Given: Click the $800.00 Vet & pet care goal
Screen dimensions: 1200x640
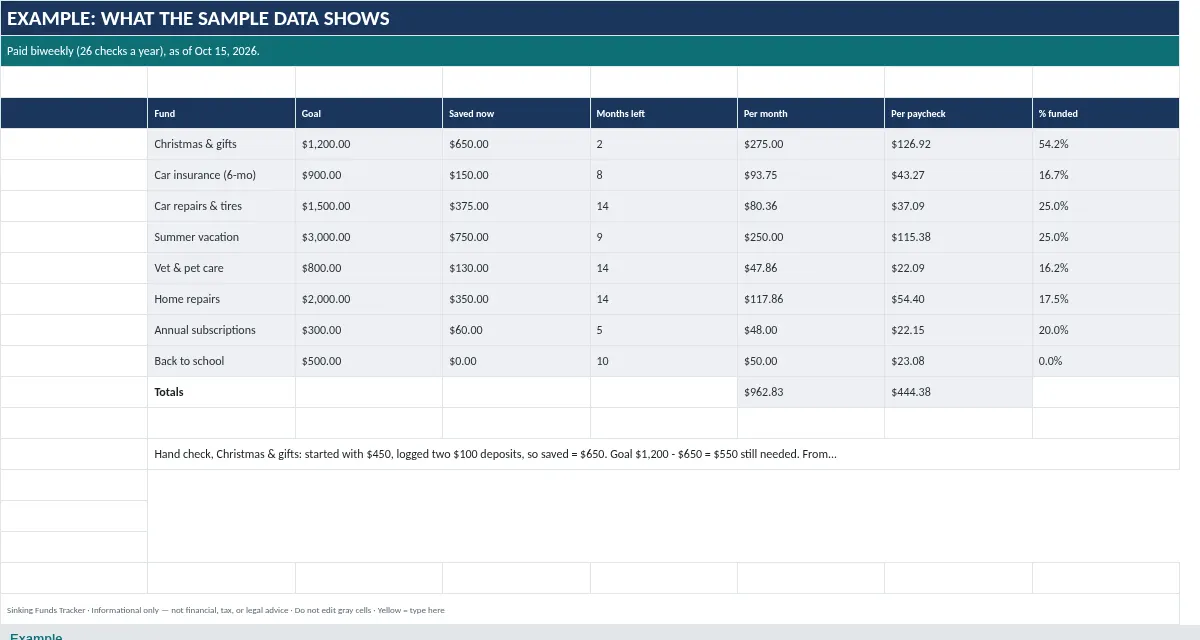Looking at the screenshot, I should pos(369,268).
